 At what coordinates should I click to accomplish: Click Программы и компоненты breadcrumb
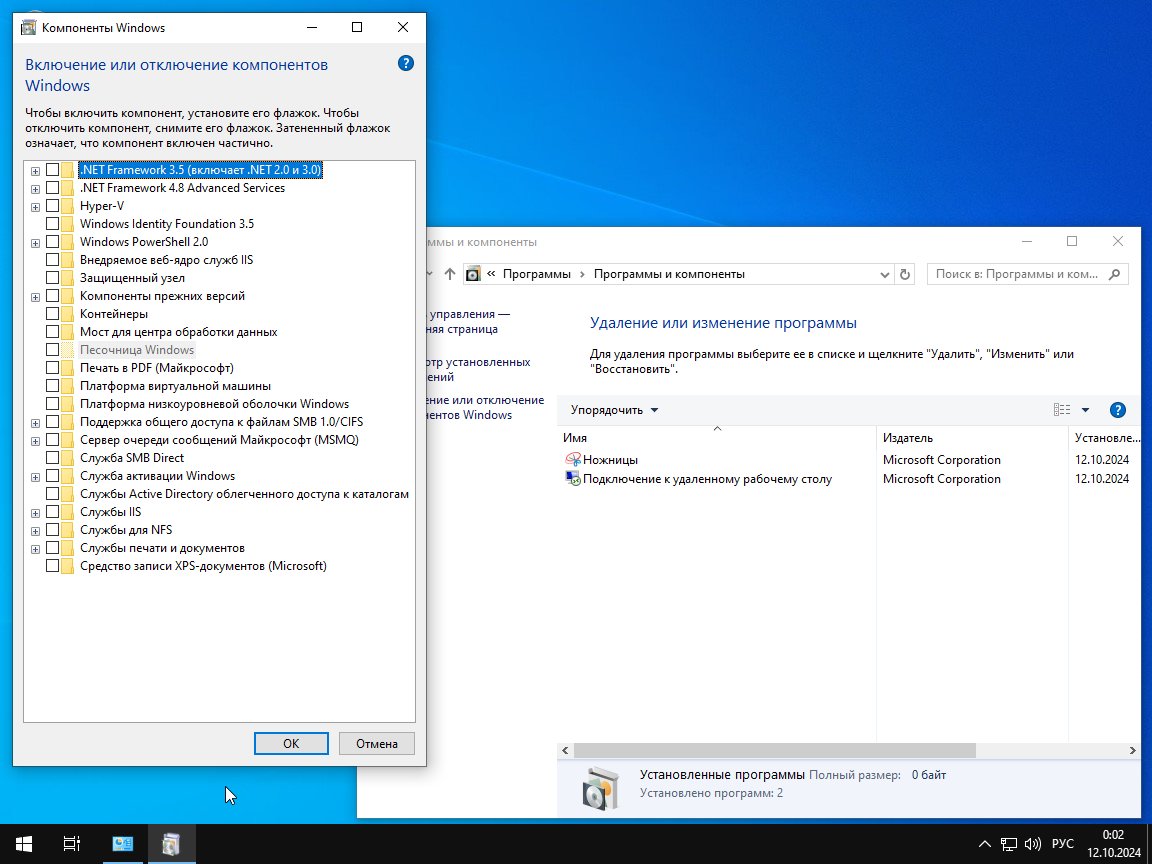tap(669, 274)
